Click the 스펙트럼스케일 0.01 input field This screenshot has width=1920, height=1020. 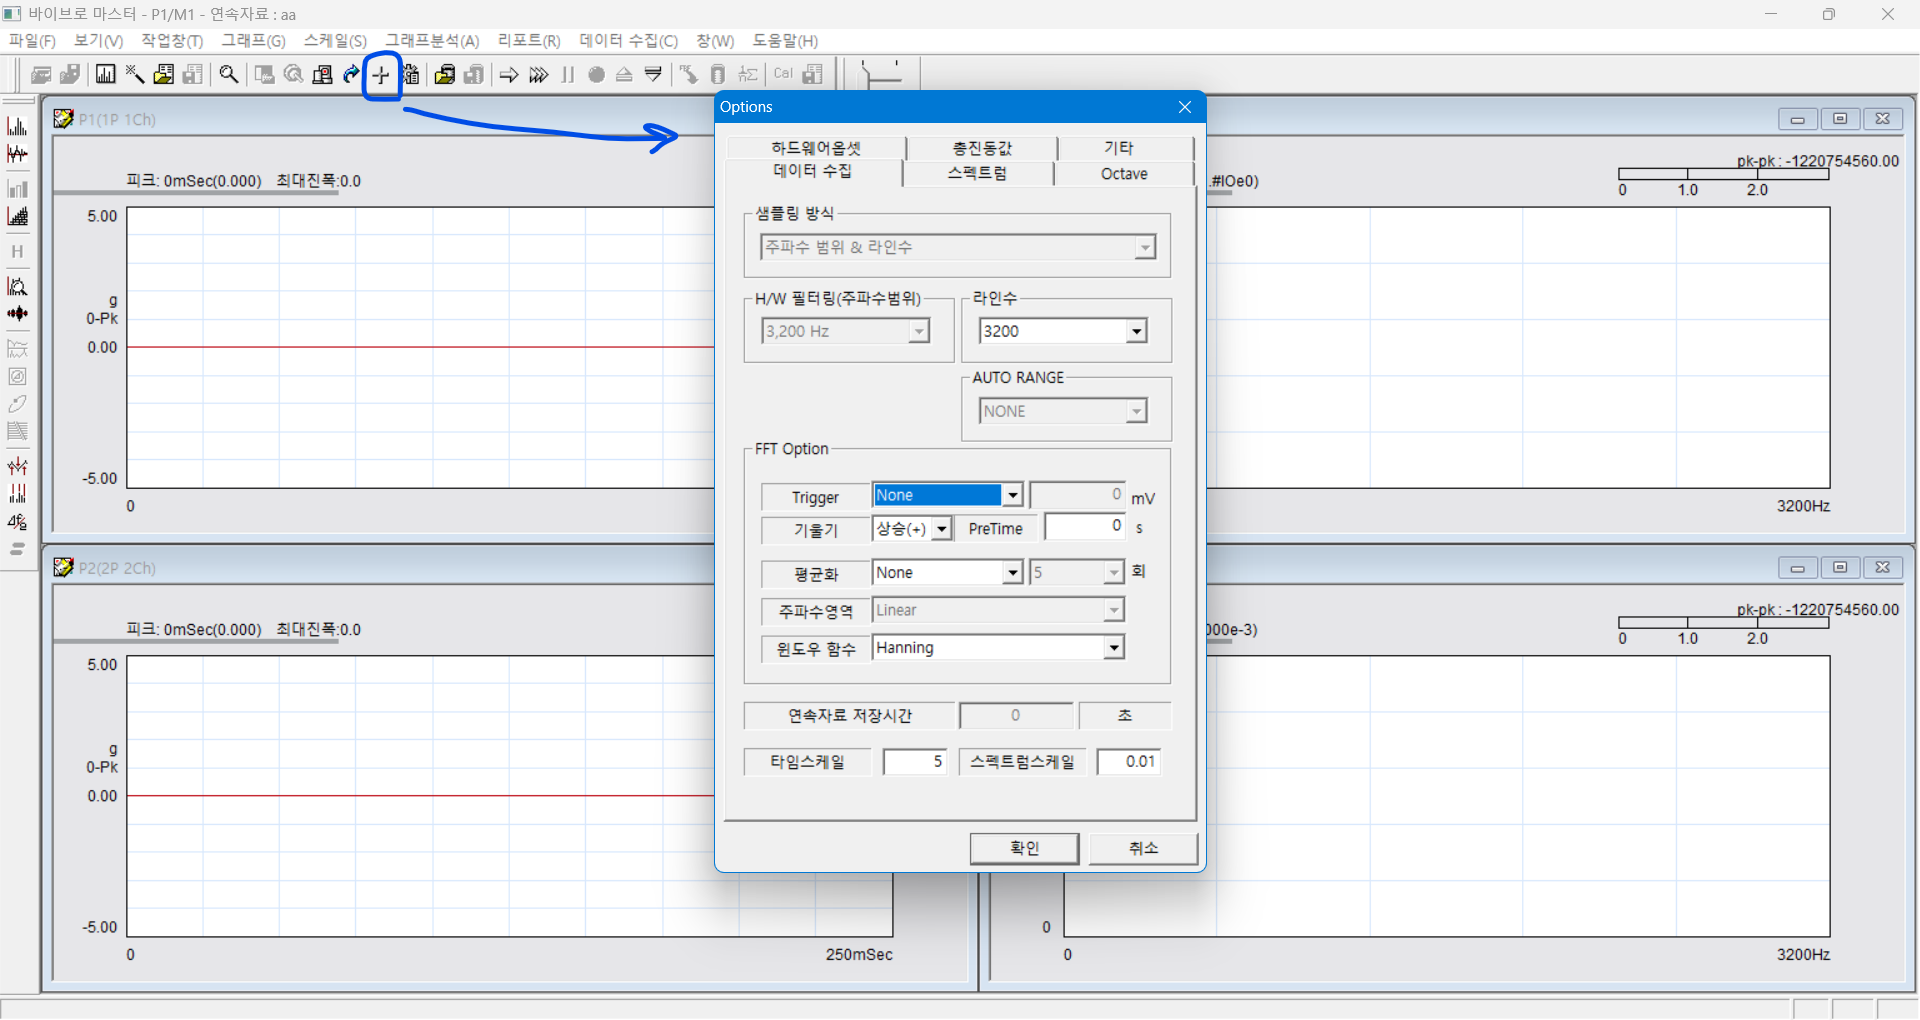pyautogui.click(x=1129, y=762)
